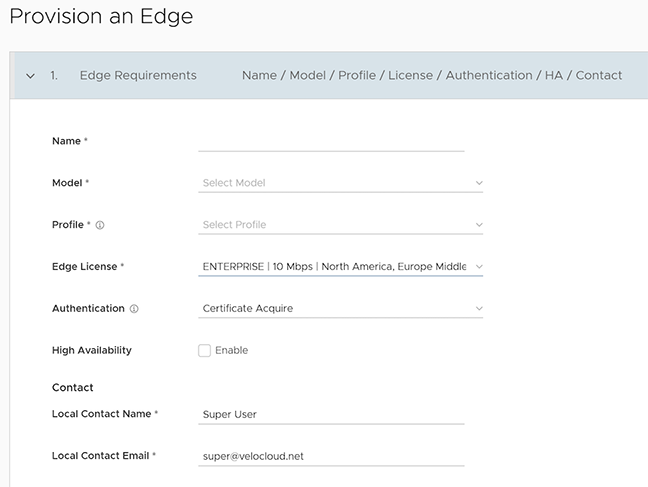Click the info icon beside Profile
The height and width of the screenshot is (487, 648).
tap(100, 226)
